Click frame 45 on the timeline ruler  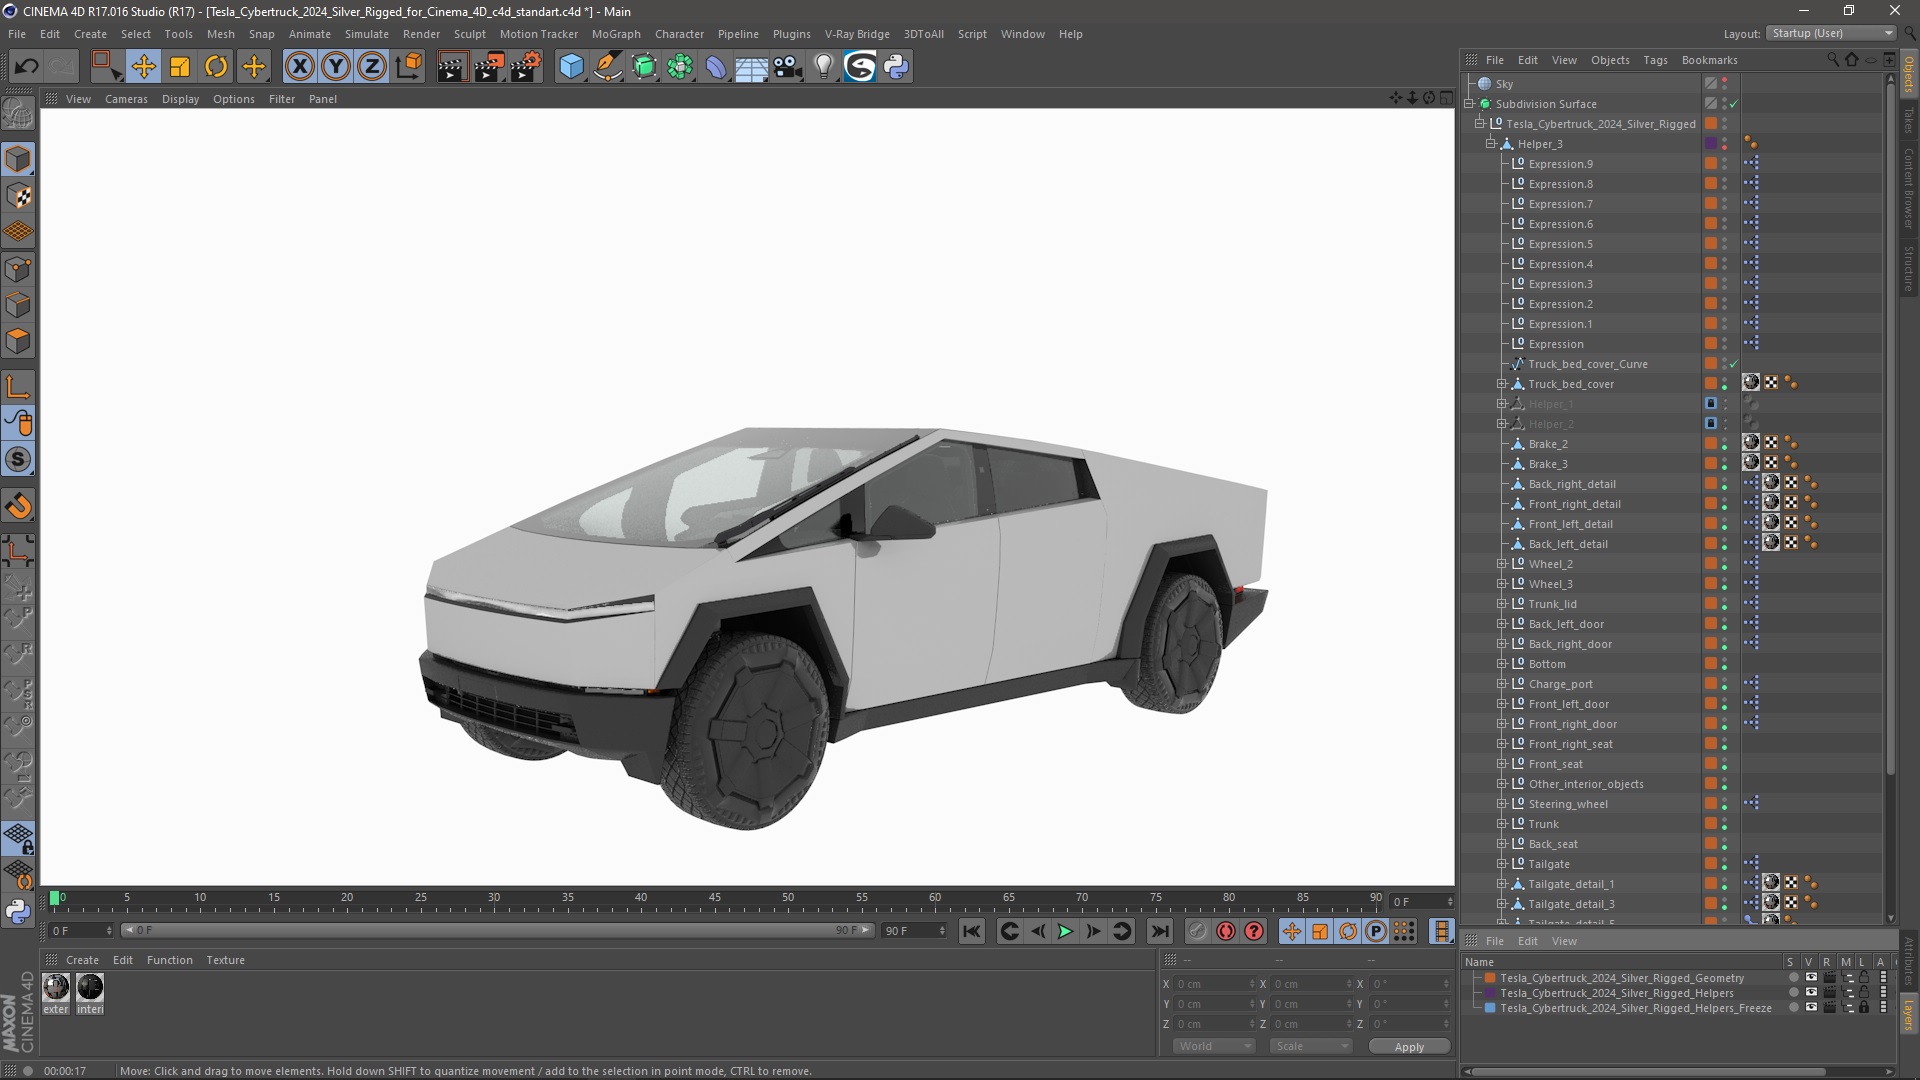point(715,899)
